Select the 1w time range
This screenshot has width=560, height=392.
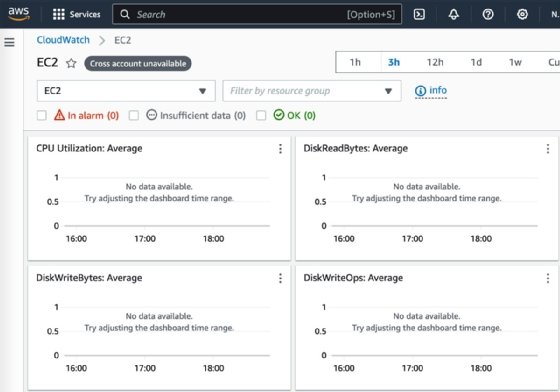[515, 62]
